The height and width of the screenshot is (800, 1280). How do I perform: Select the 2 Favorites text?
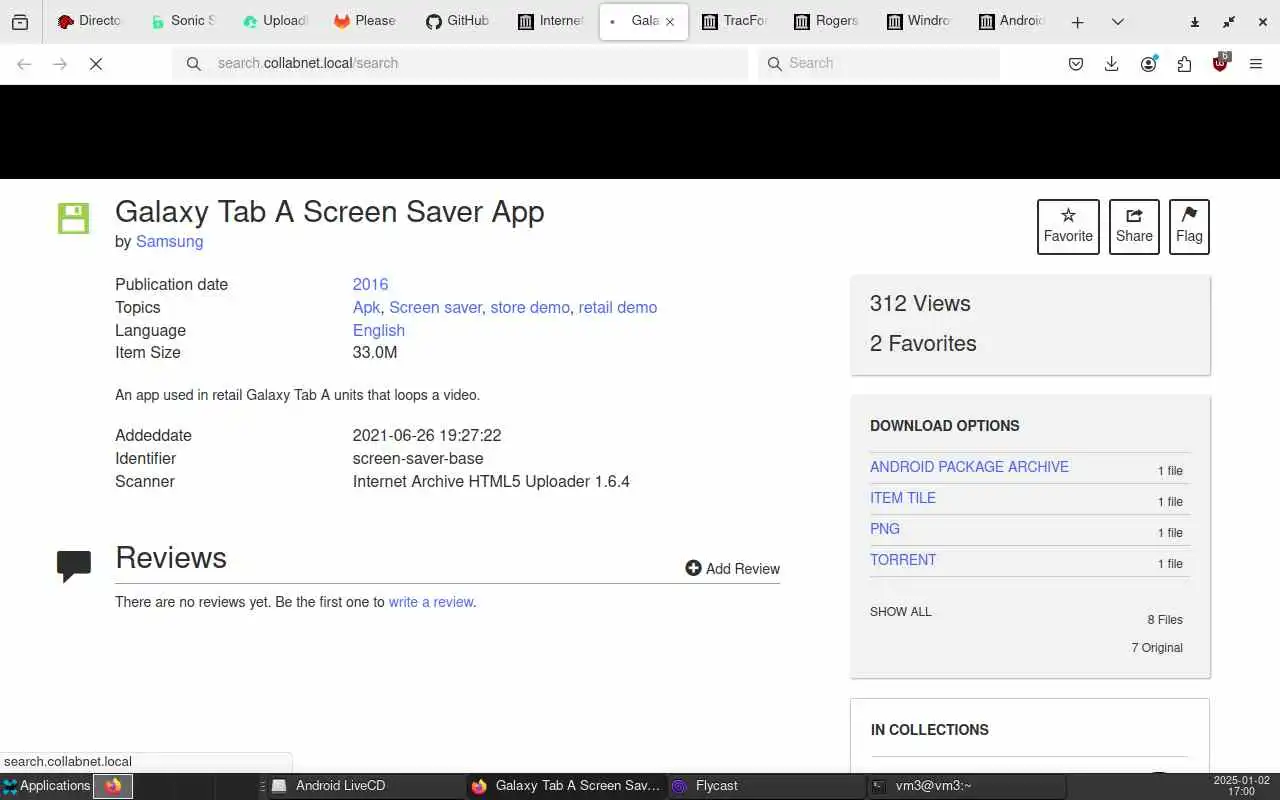(x=923, y=343)
